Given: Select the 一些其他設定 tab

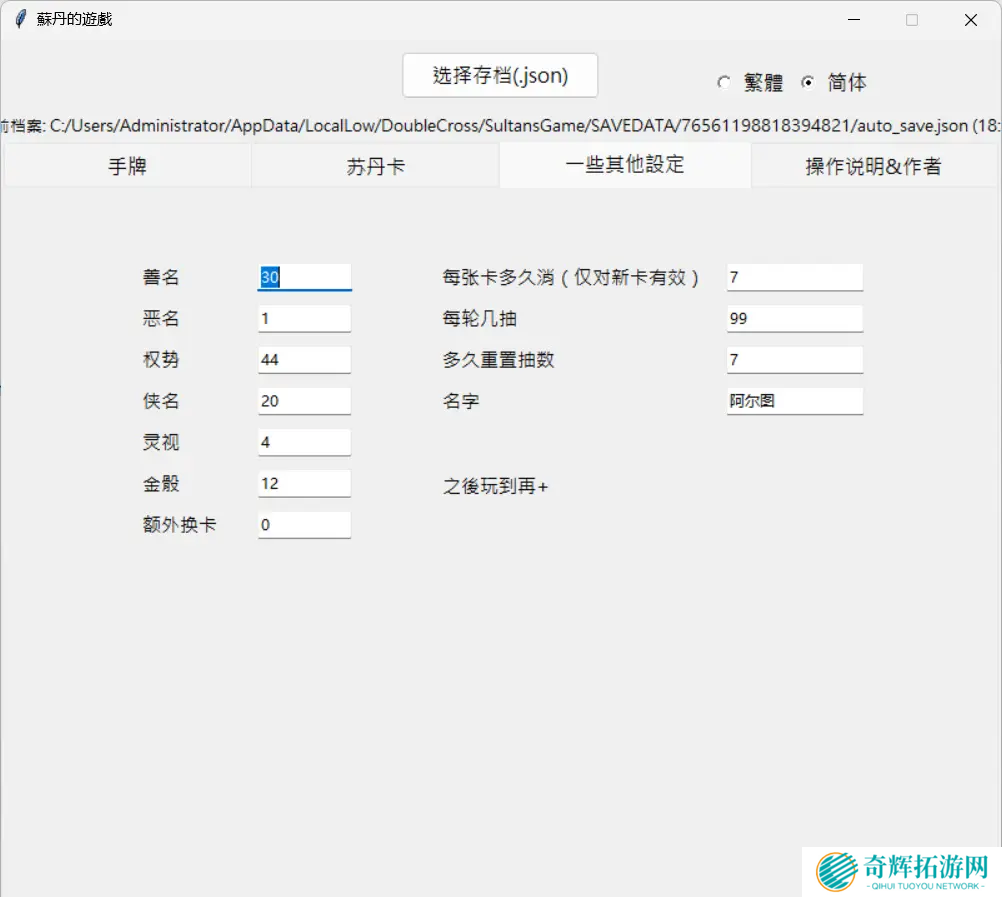Looking at the screenshot, I should pos(625,165).
